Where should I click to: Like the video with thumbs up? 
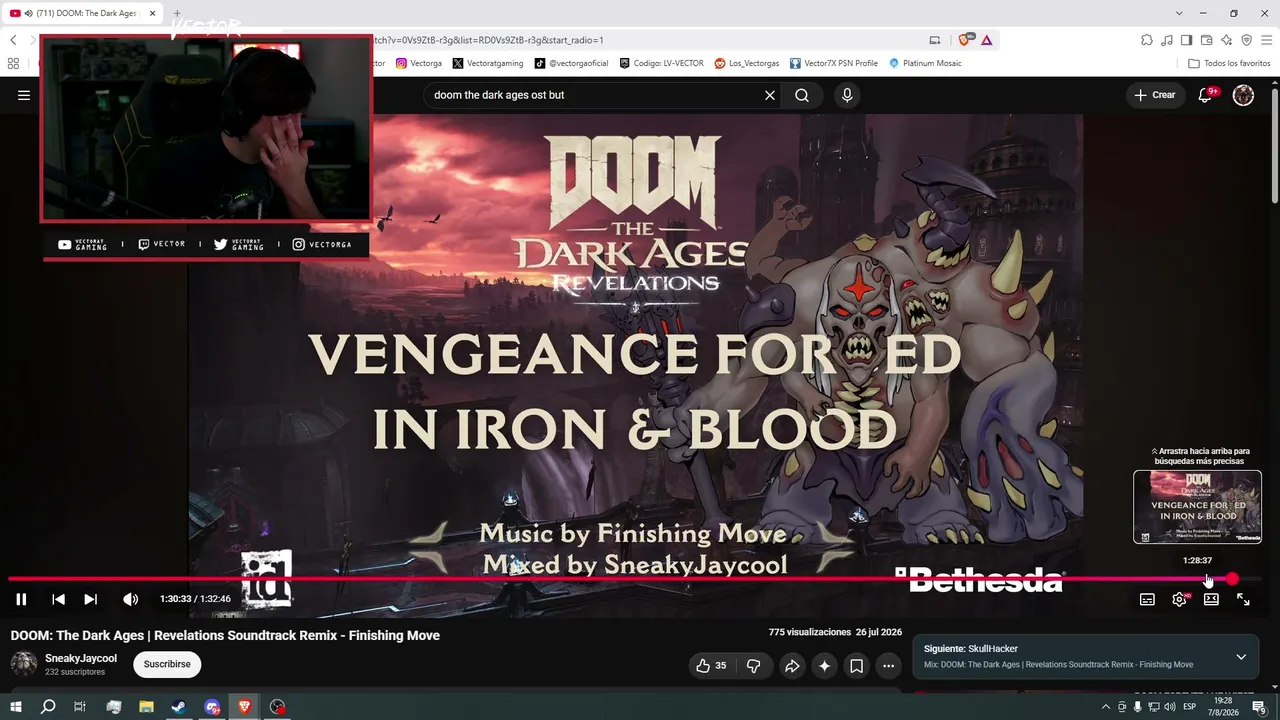711,665
